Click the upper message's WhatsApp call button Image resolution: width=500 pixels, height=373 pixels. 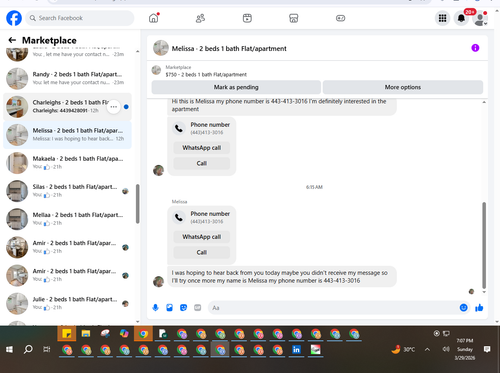(x=202, y=148)
